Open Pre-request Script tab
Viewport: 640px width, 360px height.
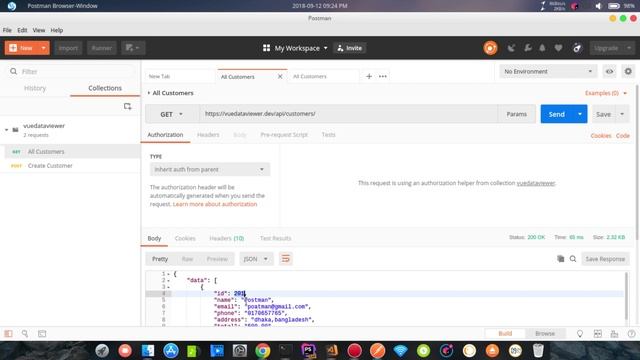[284, 135]
